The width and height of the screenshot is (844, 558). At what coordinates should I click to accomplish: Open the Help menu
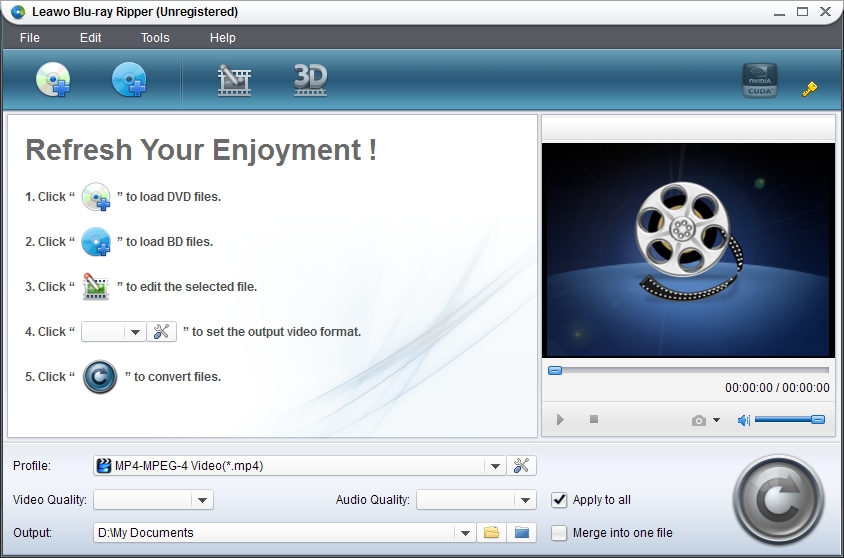222,38
